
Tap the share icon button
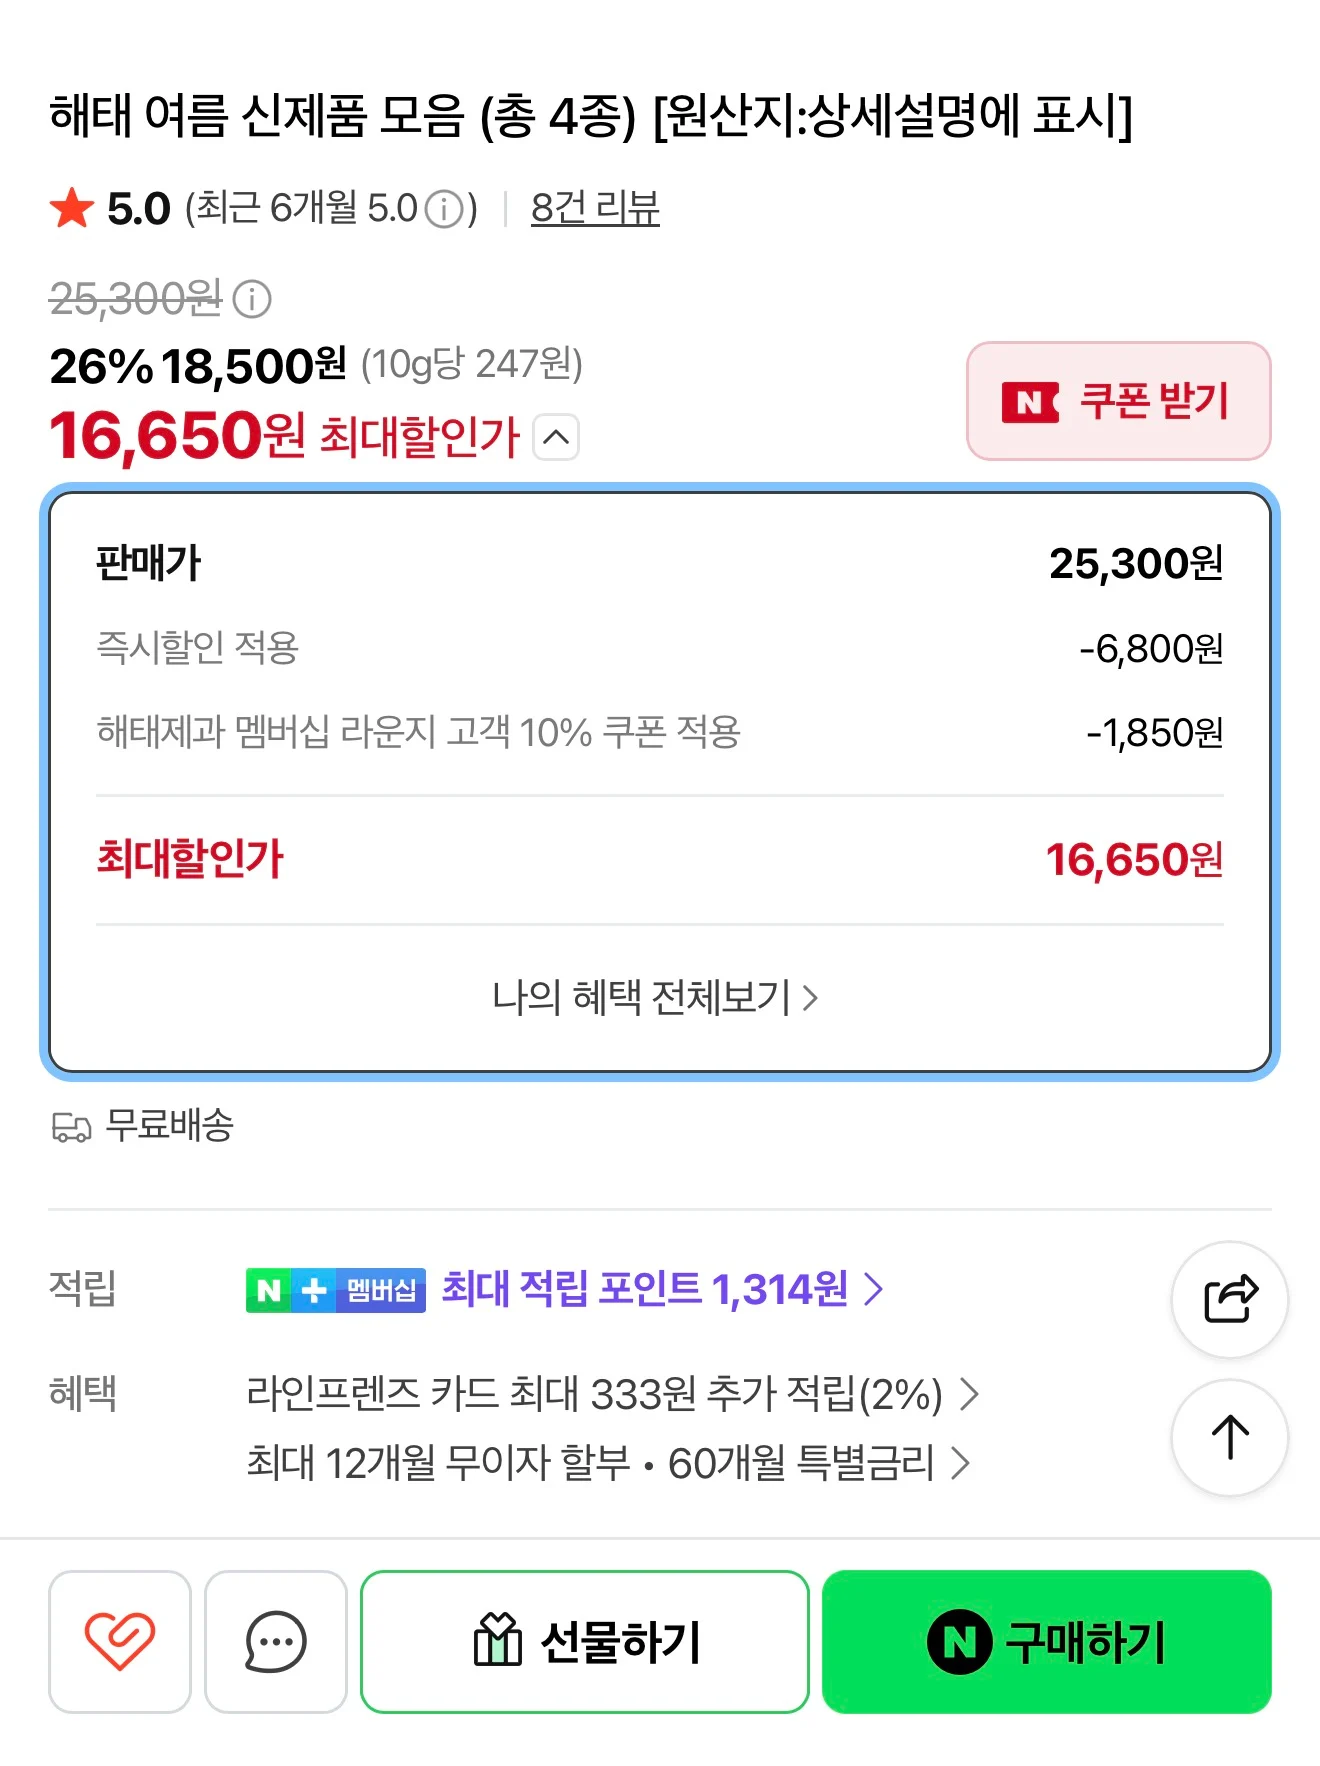pyautogui.click(x=1229, y=1299)
